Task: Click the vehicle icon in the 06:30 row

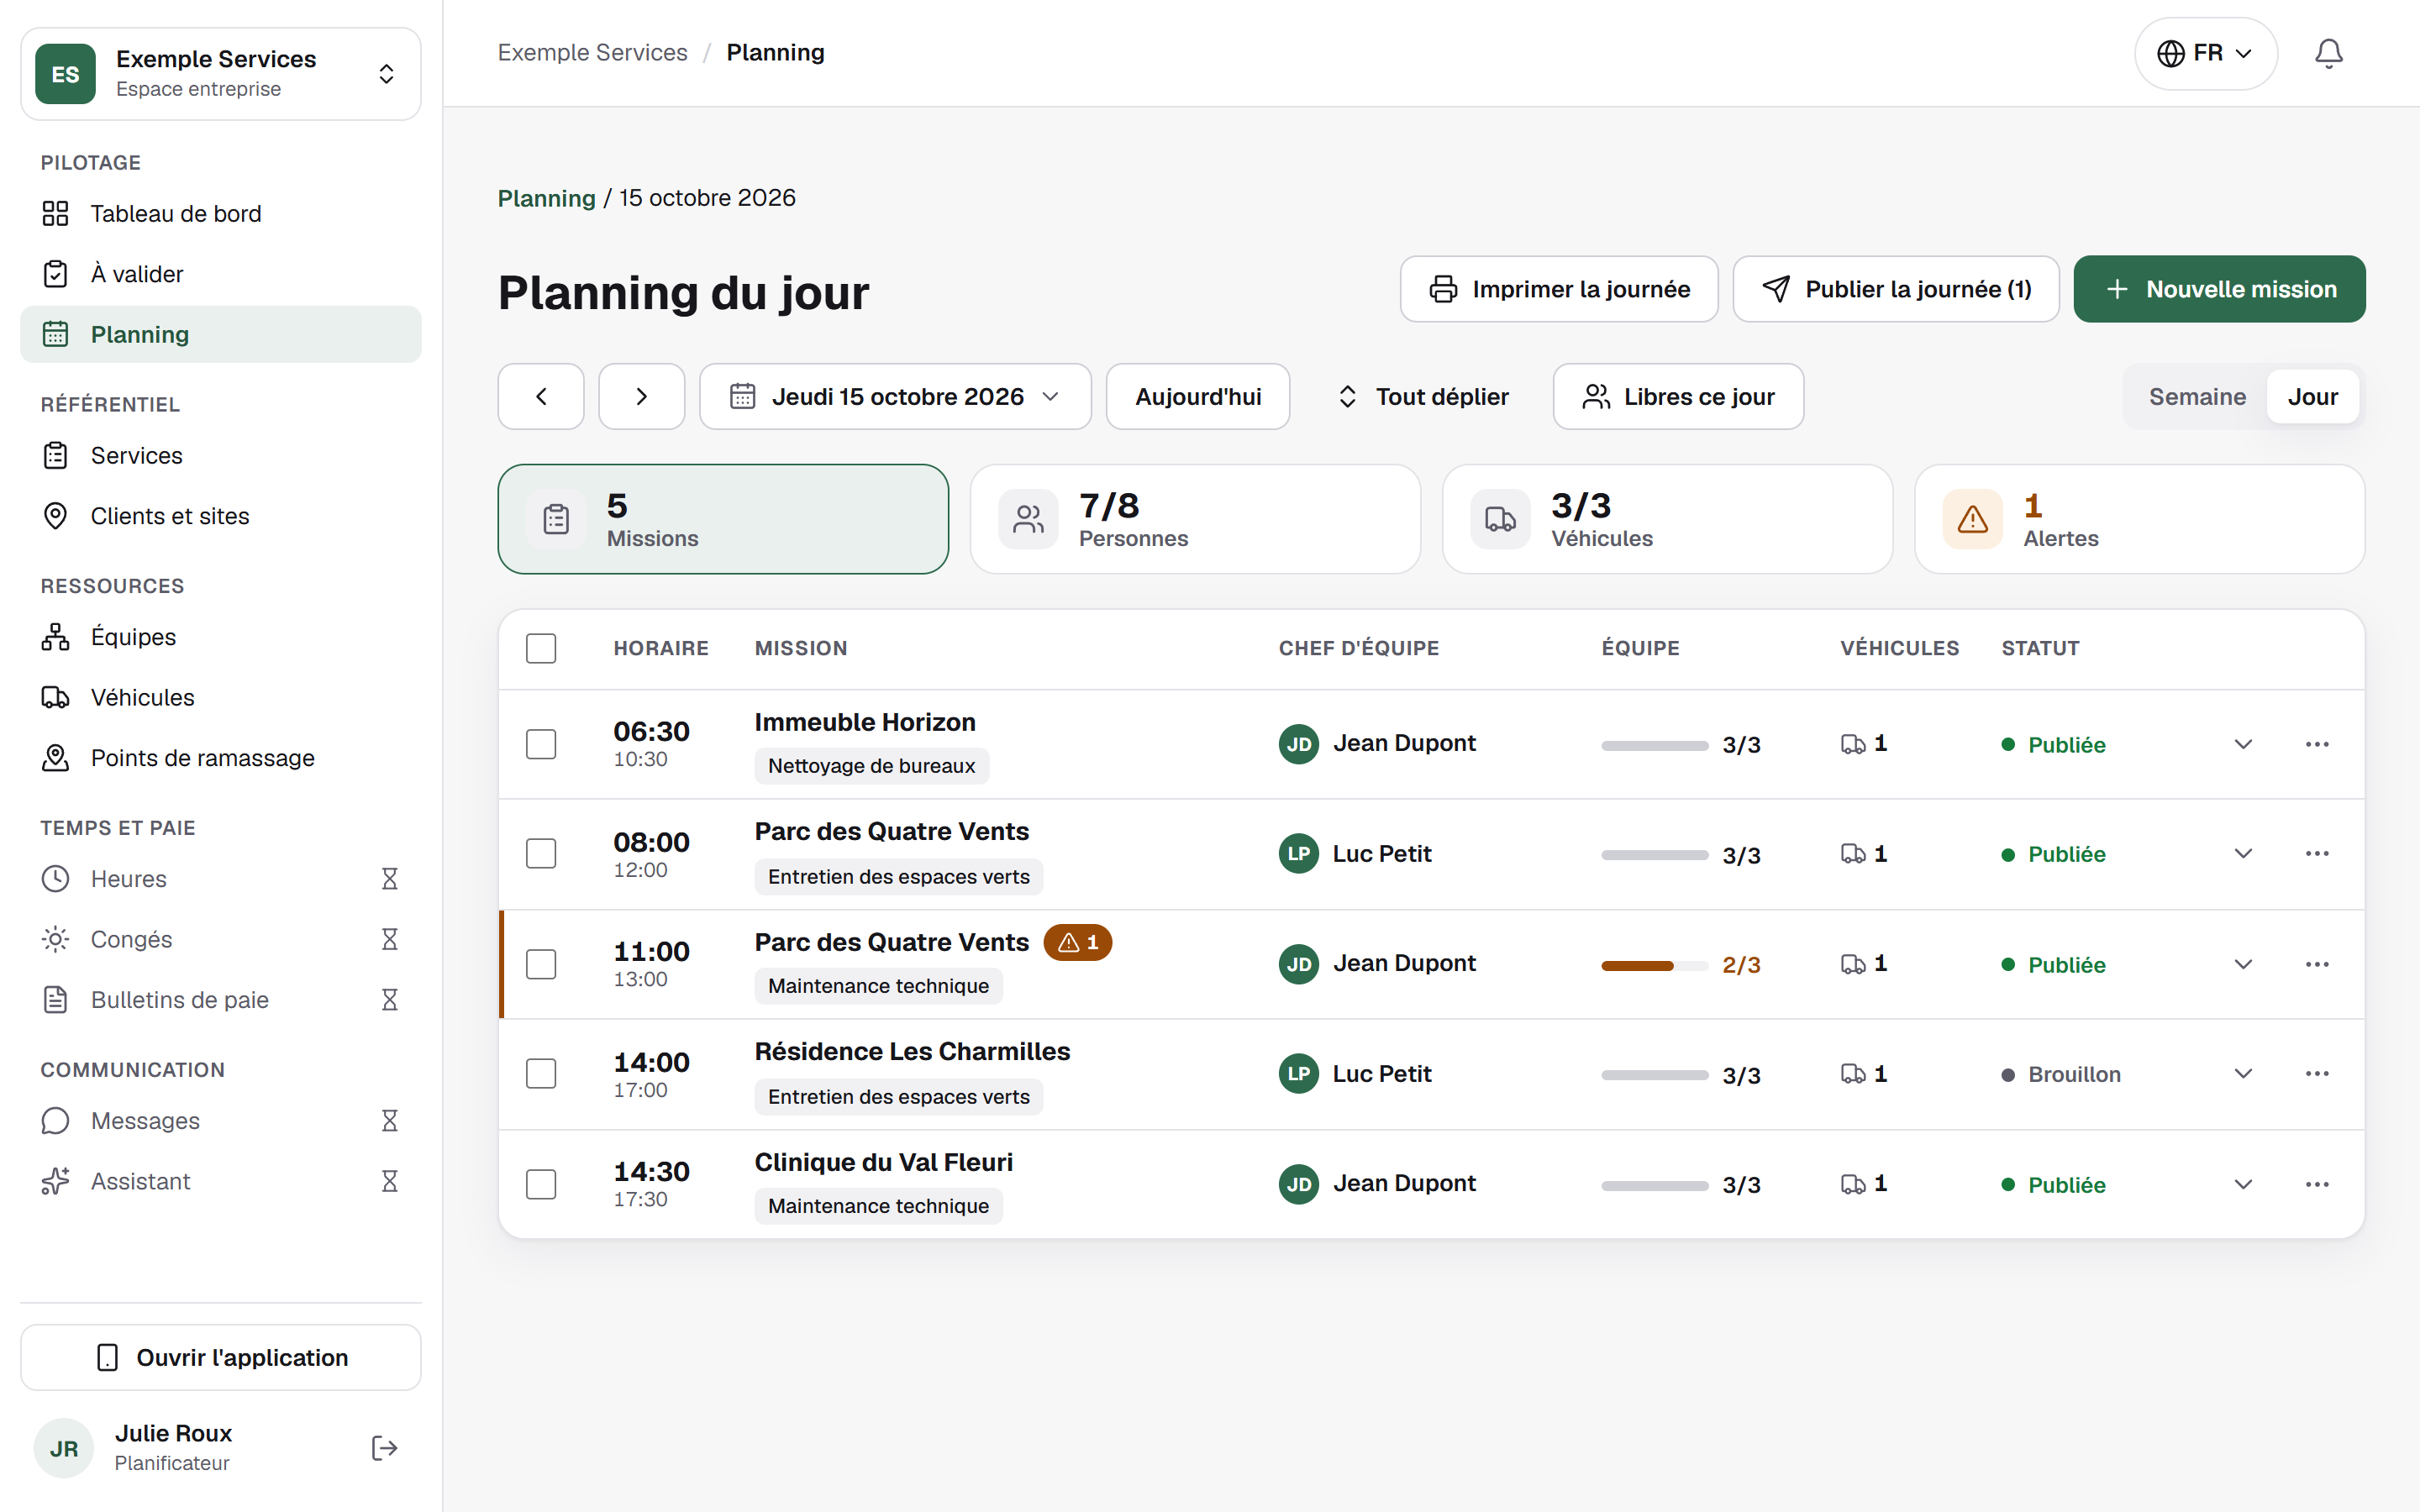Action: (1853, 744)
